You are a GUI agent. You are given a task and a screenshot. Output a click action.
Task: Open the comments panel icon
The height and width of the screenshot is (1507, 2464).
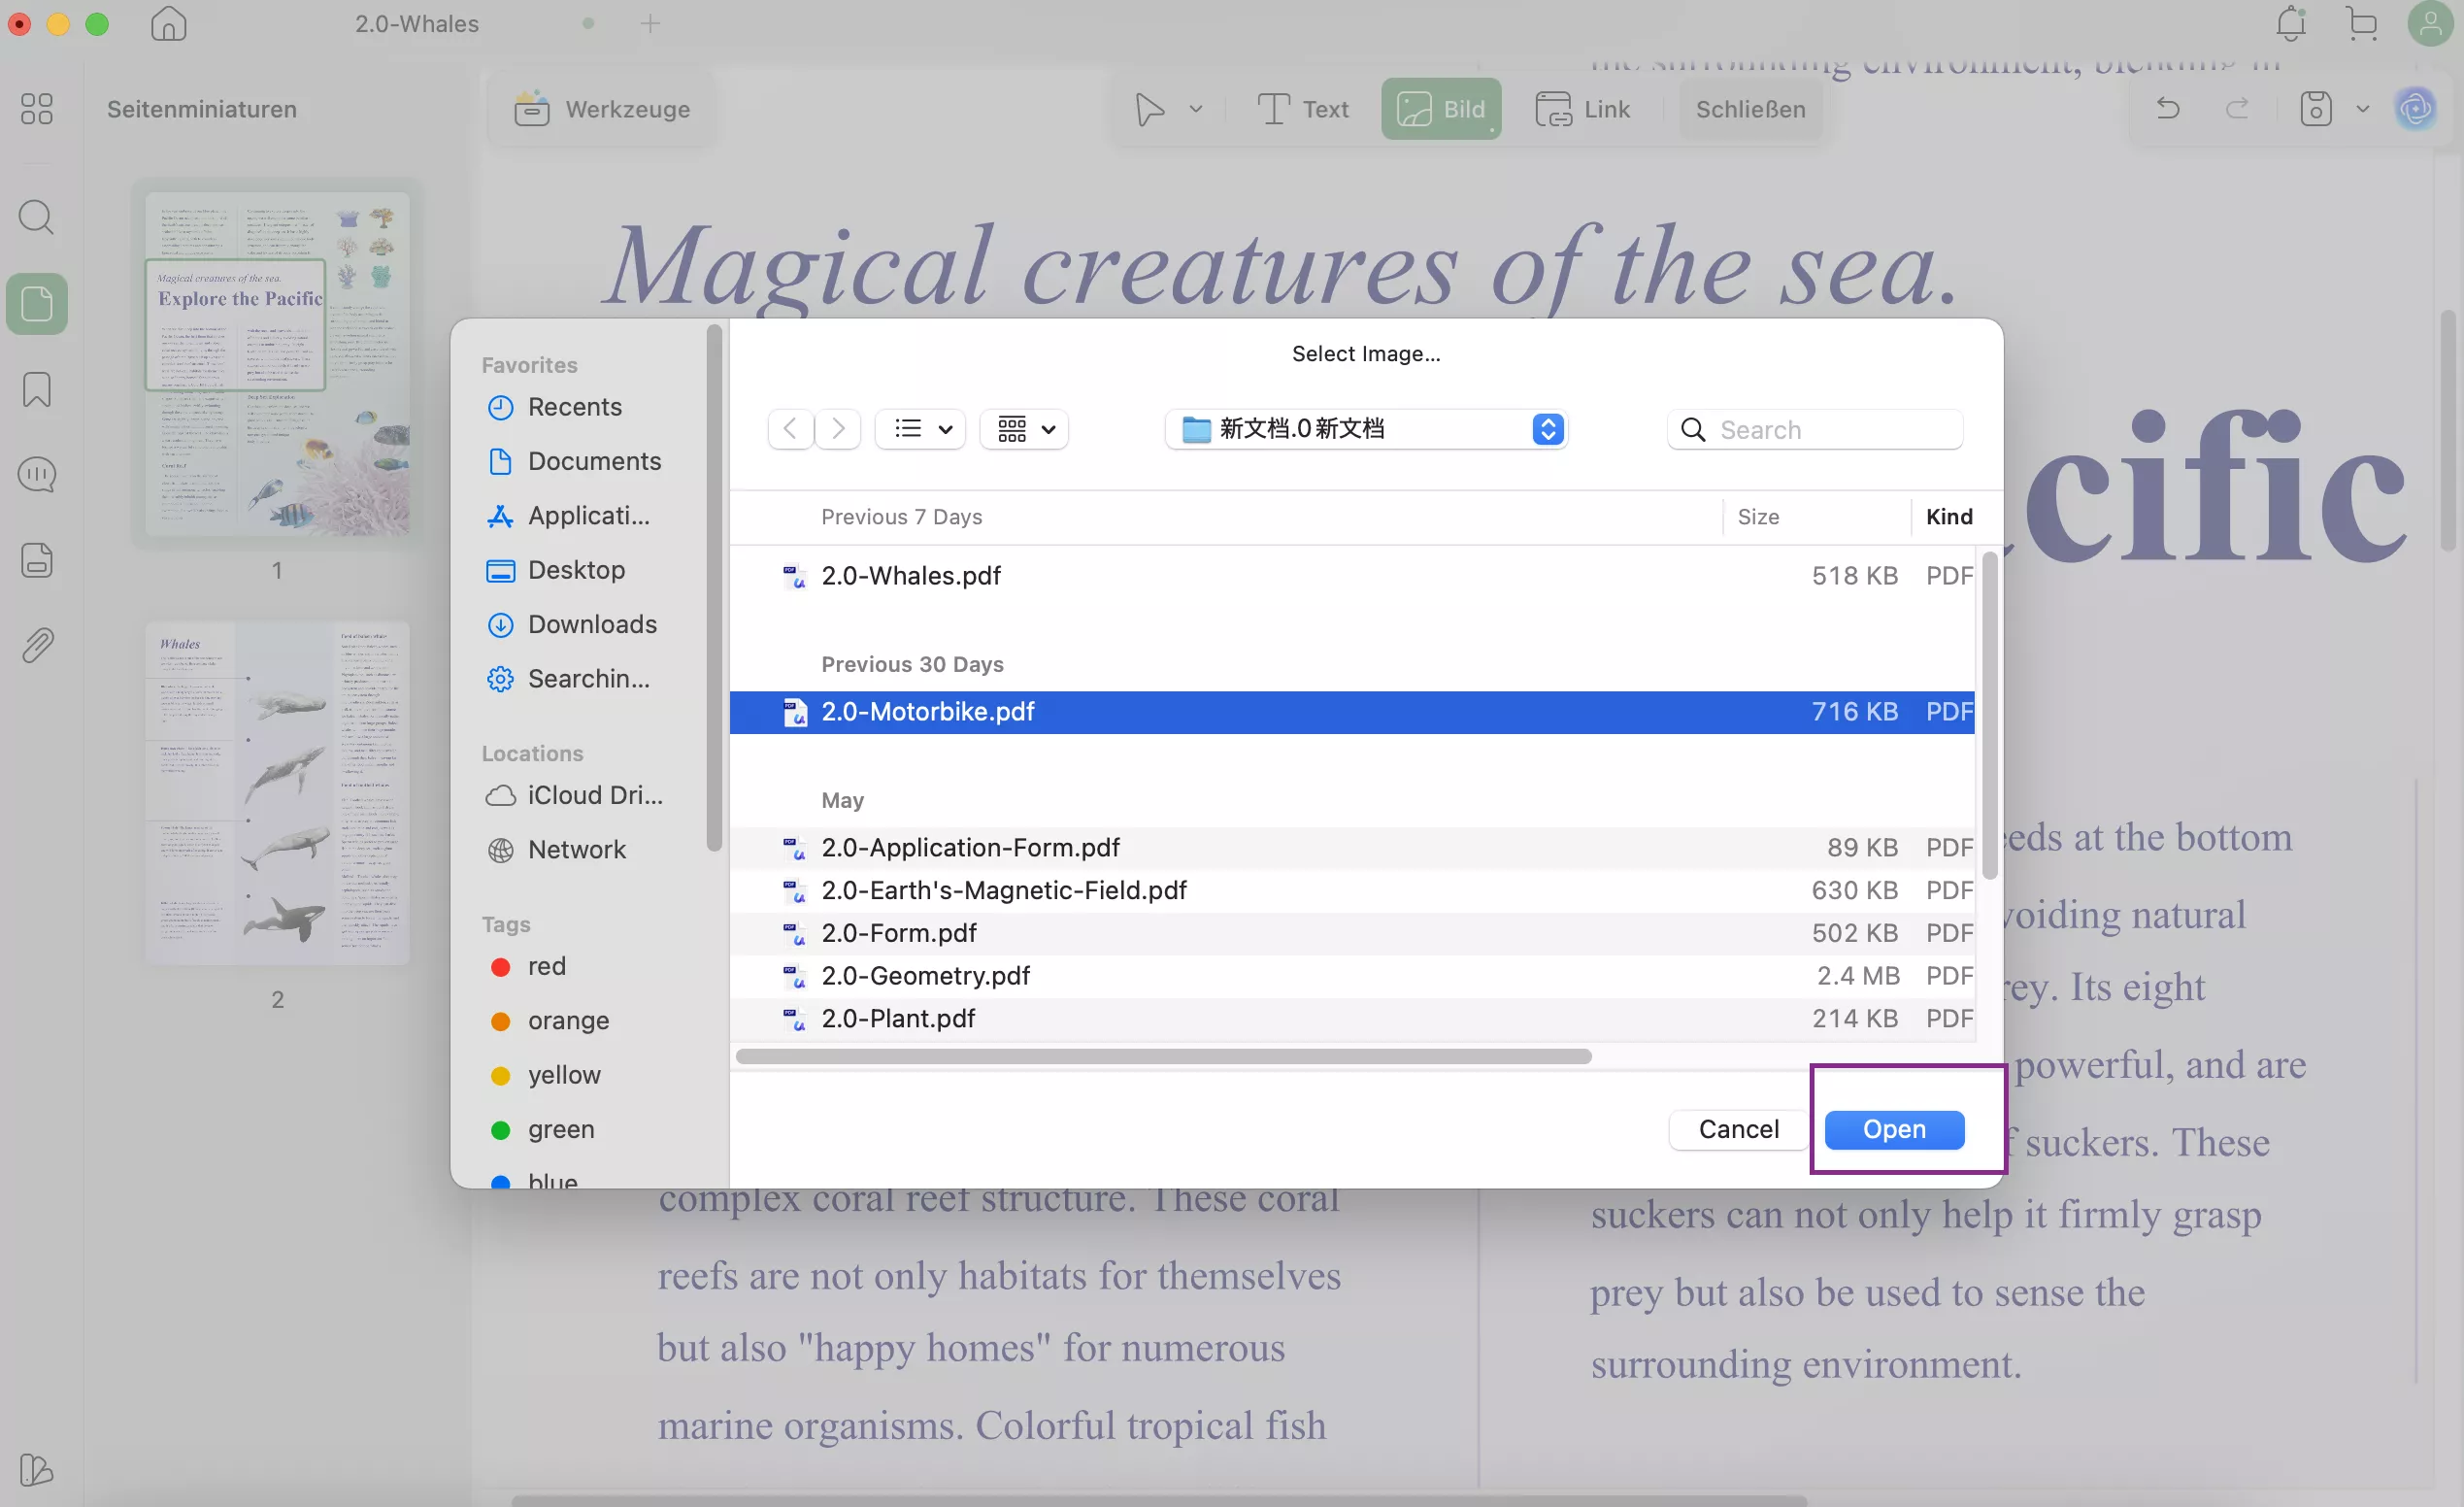(x=37, y=475)
